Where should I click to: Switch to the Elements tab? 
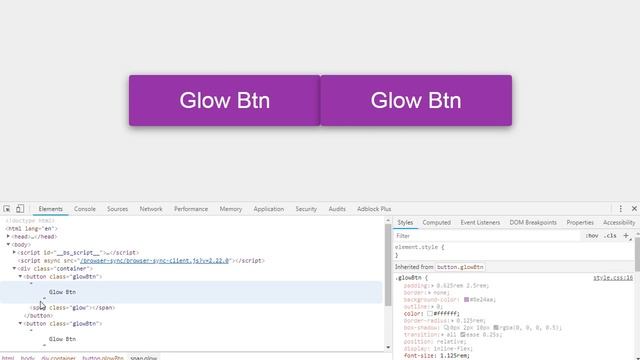[51, 209]
